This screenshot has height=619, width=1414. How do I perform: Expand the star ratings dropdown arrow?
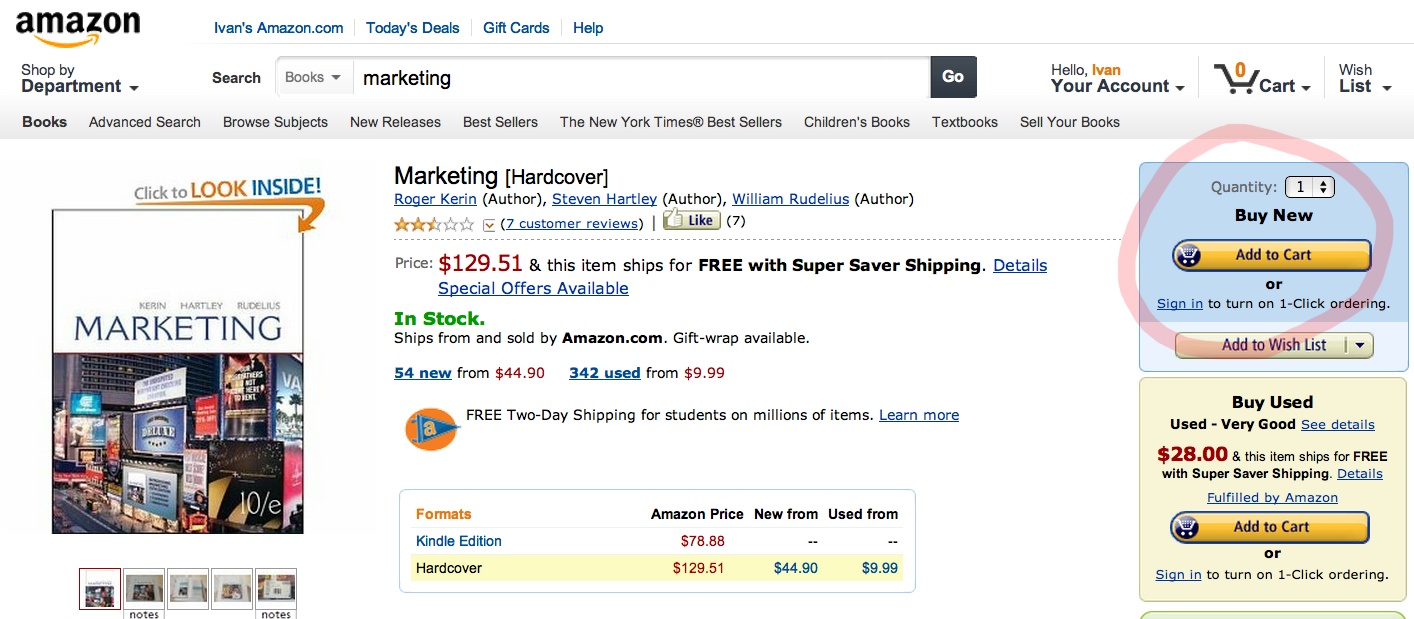(489, 224)
